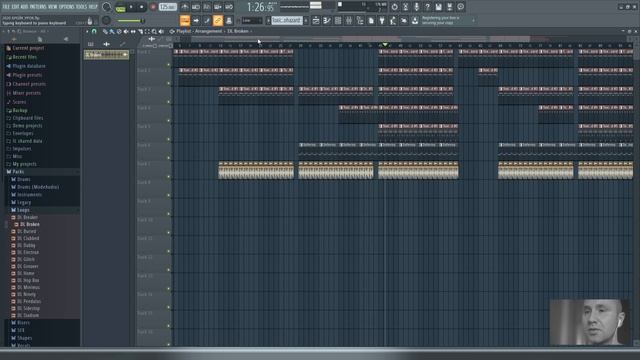The width and height of the screenshot is (640, 360).
Task: Click the green main pitch slider
Action: pos(130,20)
